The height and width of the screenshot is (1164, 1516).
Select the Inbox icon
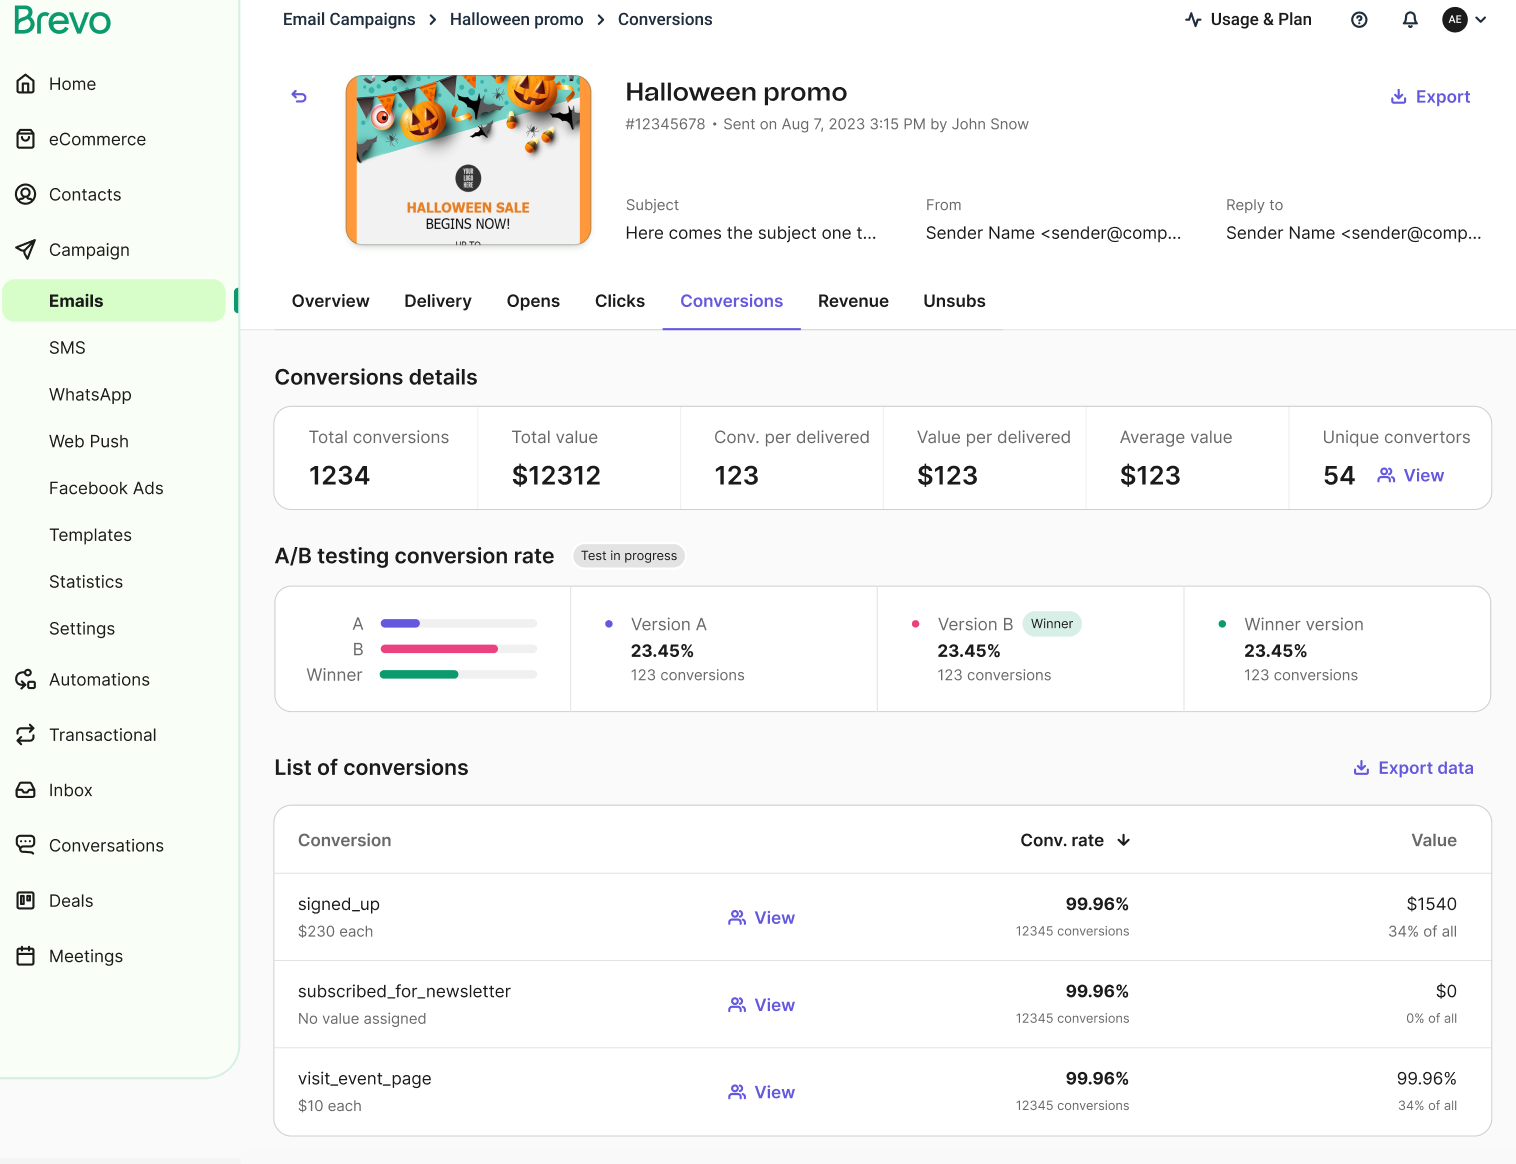pos(26,790)
